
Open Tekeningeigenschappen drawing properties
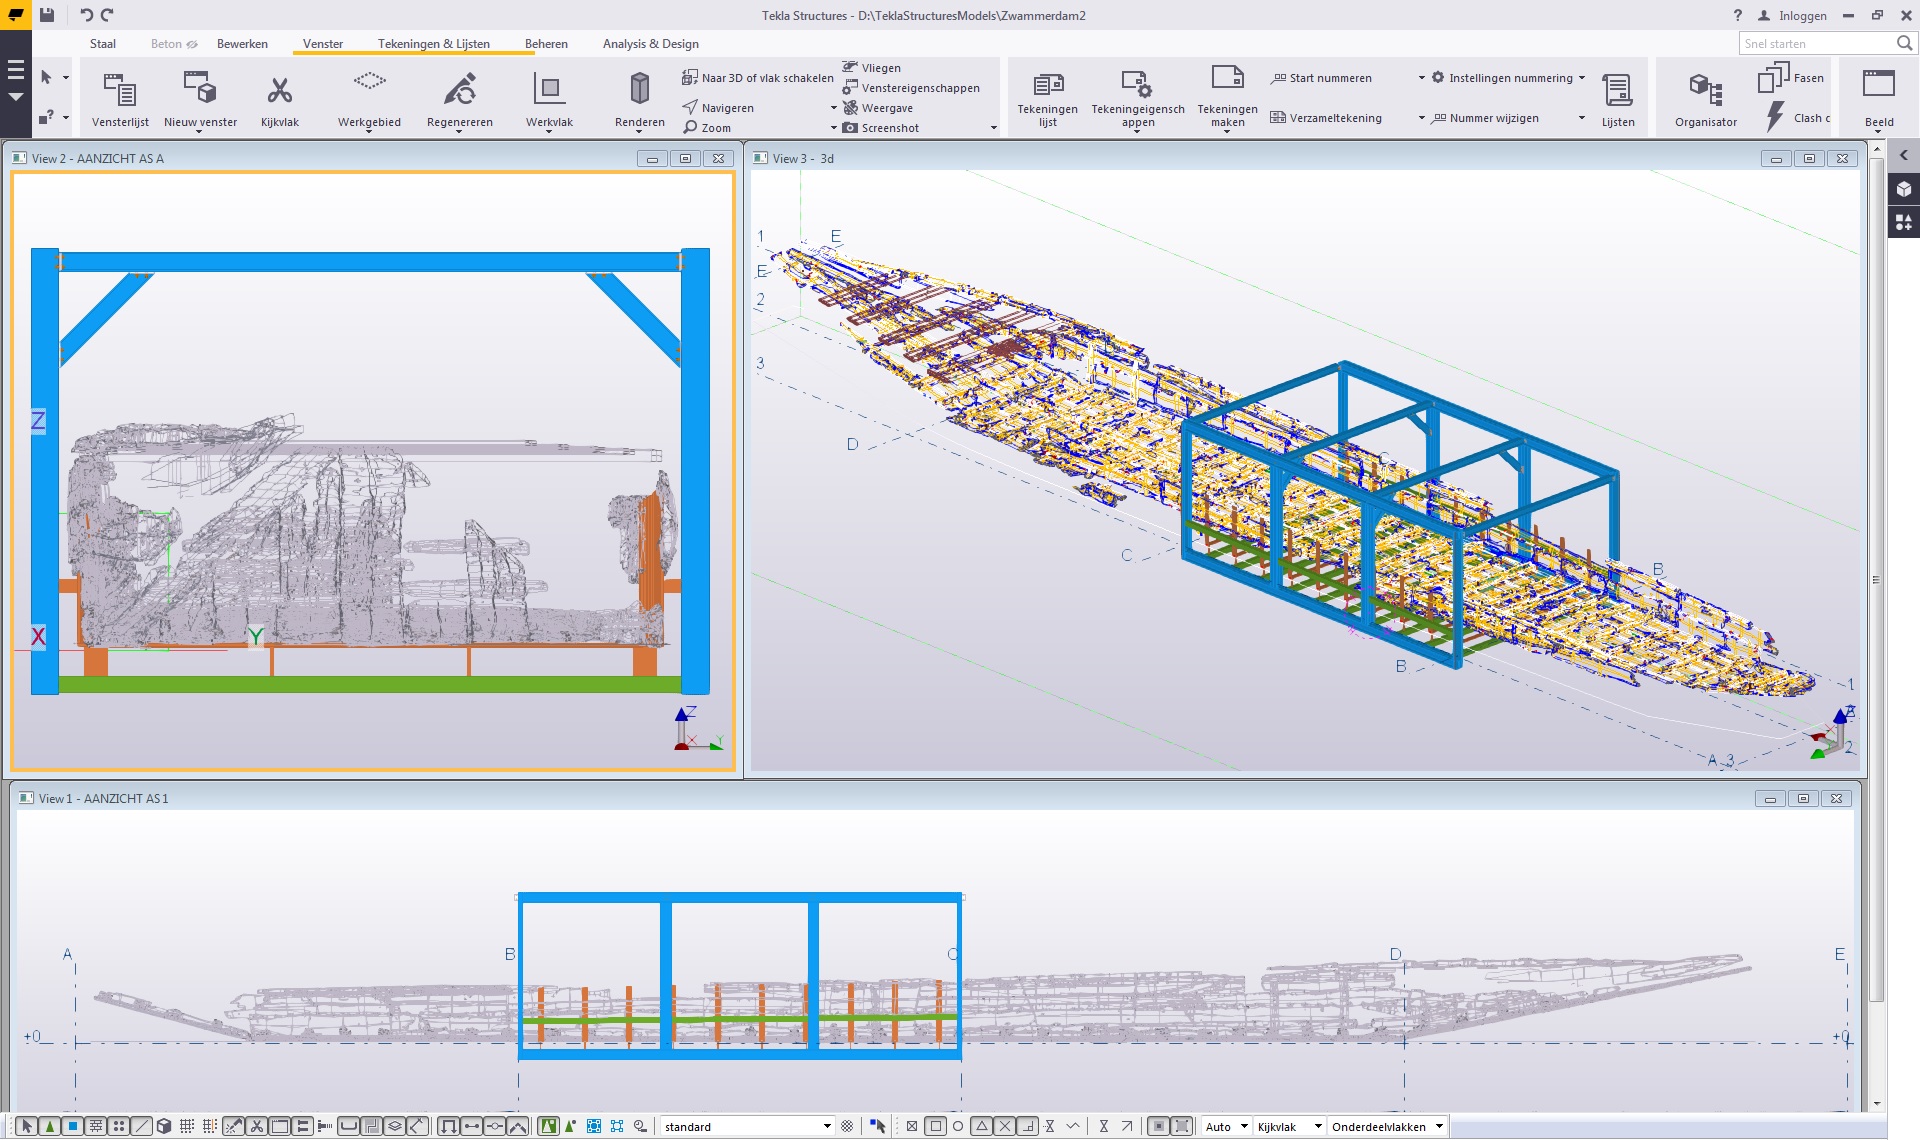(1137, 99)
